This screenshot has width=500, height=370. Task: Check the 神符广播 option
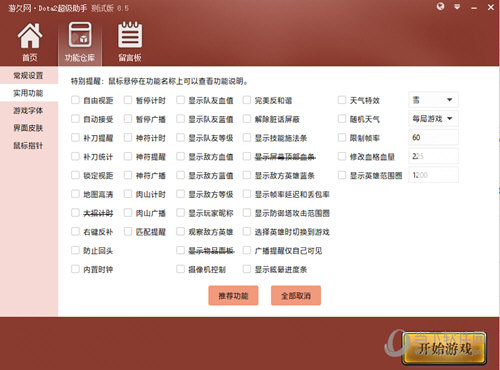[x=128, y=175]
